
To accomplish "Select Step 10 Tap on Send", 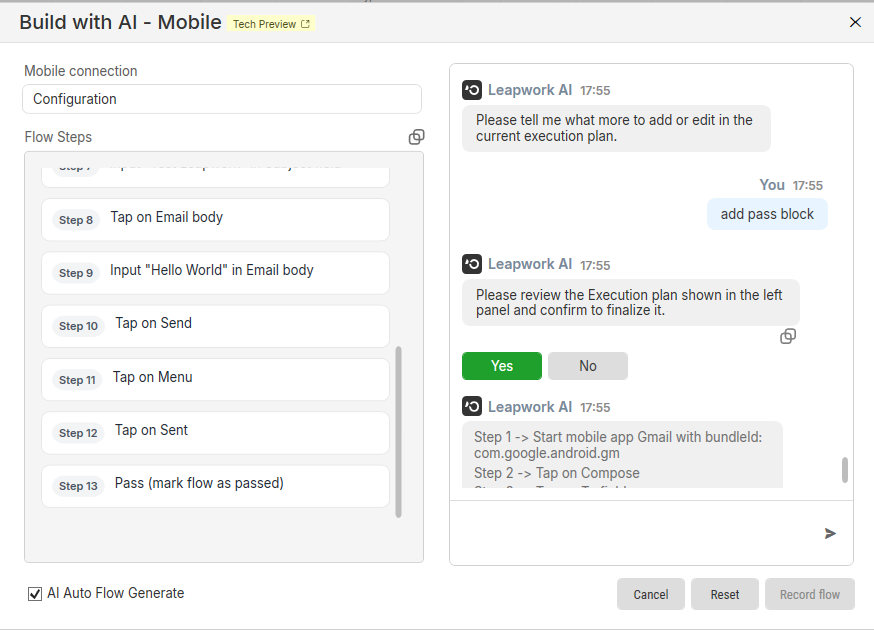I will point(215,326).
